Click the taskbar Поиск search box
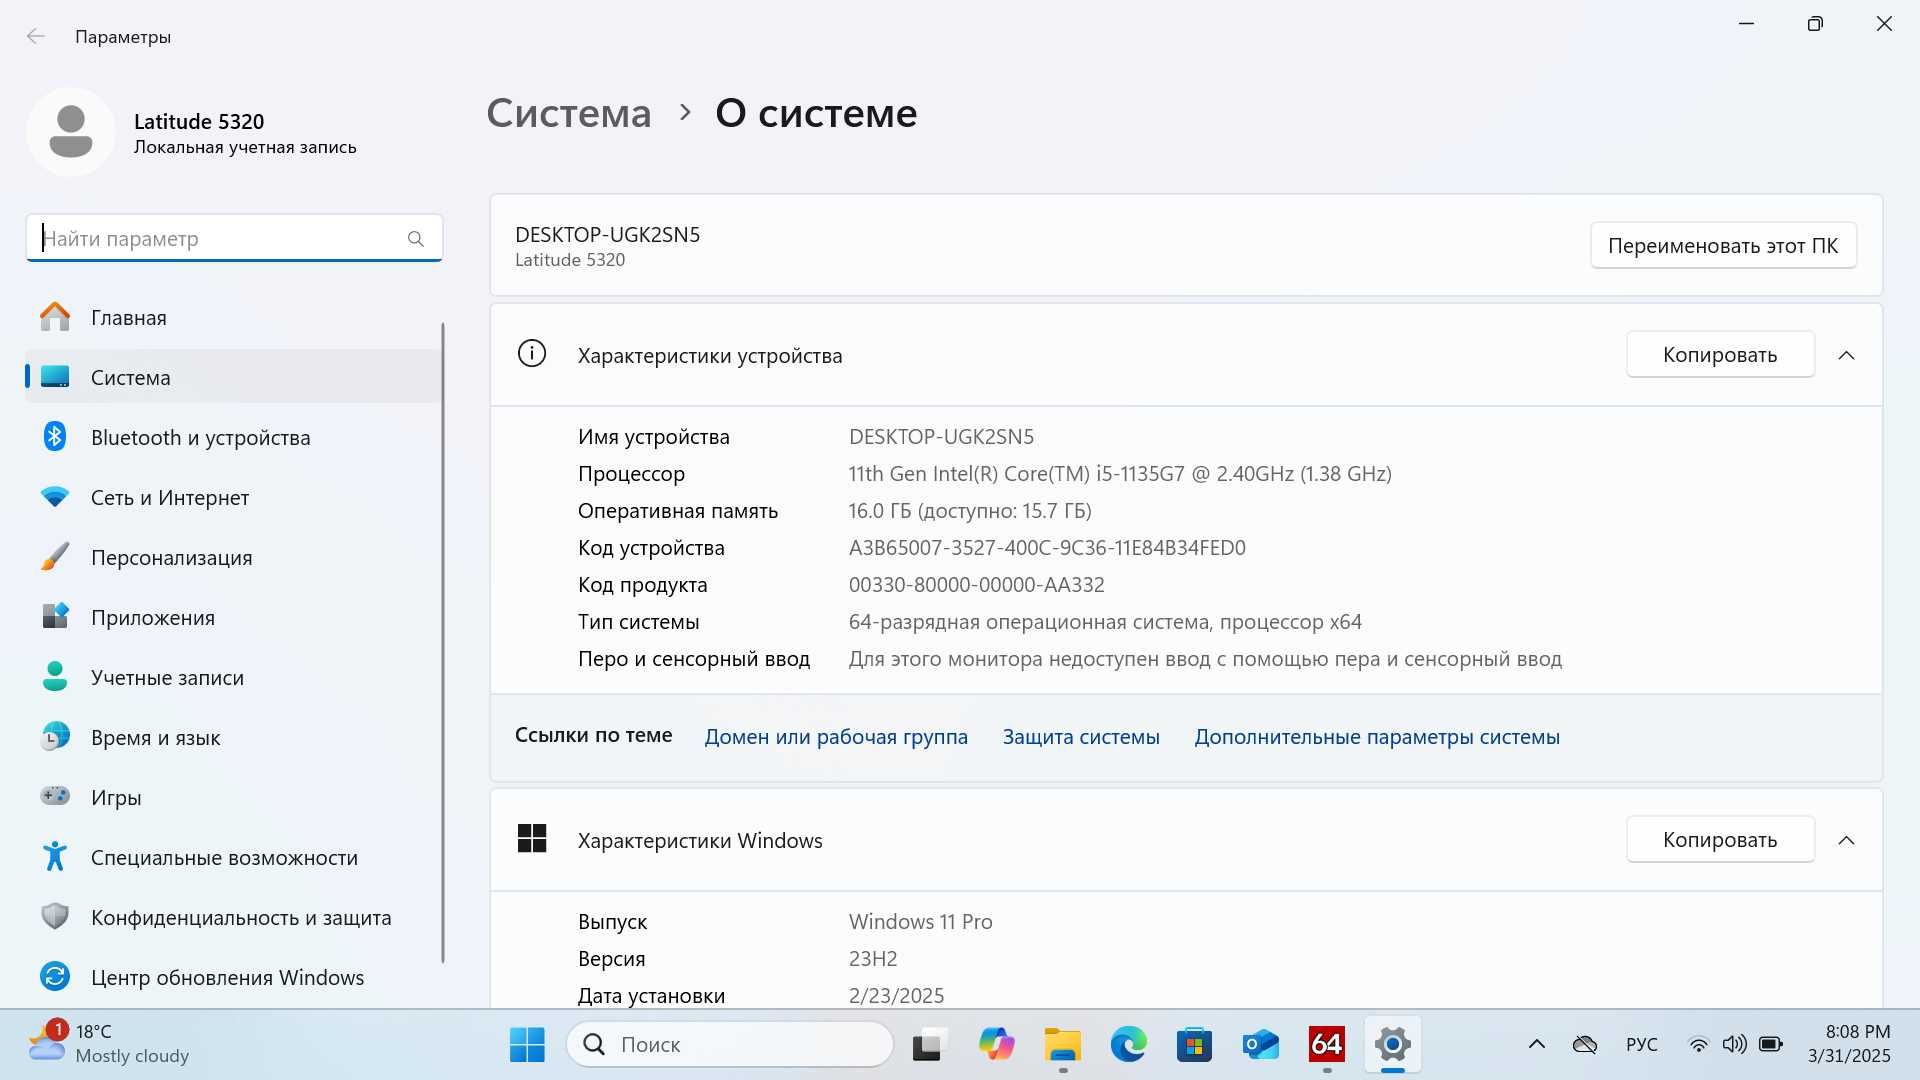 click(730, 1045)
